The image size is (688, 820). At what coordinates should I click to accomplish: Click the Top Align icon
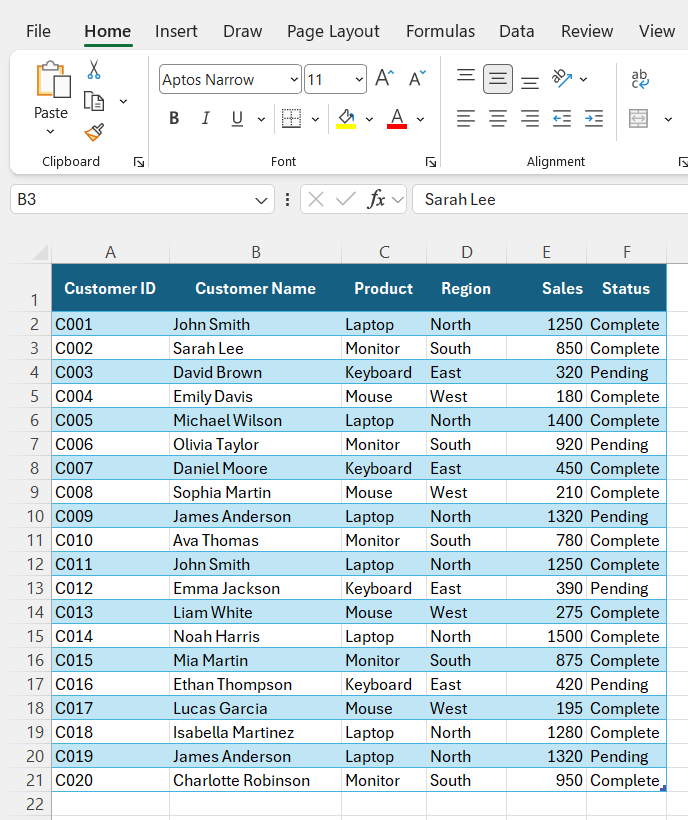click(x=466, y=76)
